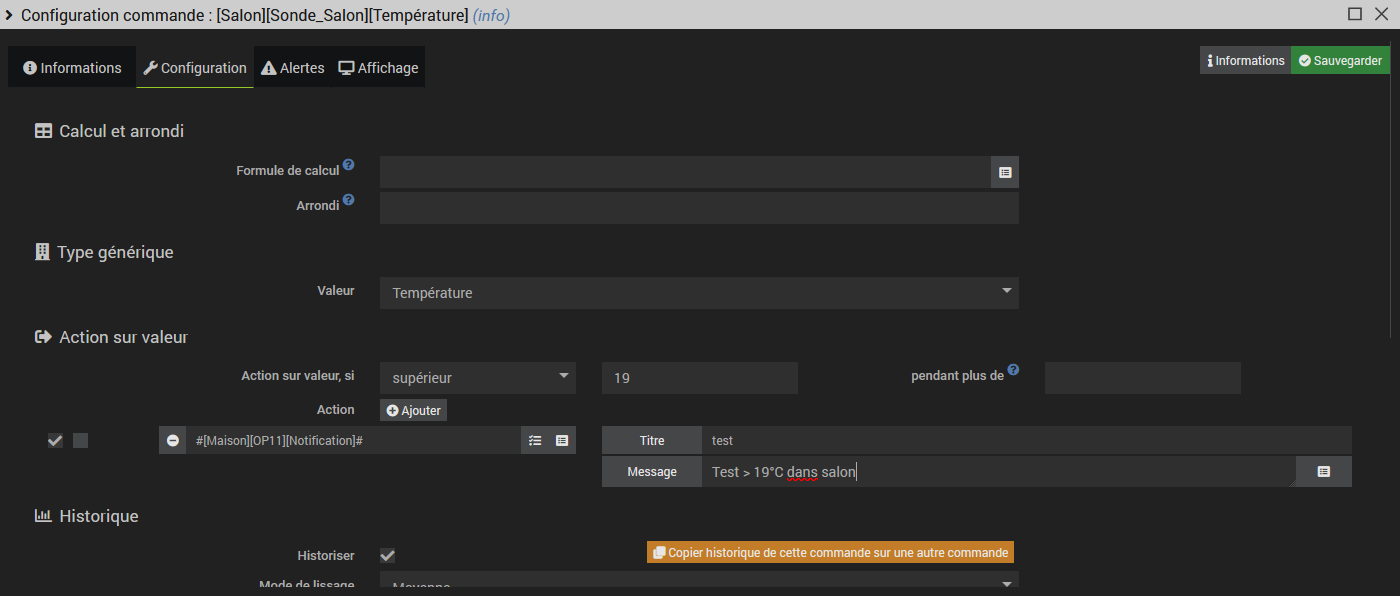Tick the second unchecked action checkbox
Viewport: 1400px width, 596px height.
(x=81, y=441)
